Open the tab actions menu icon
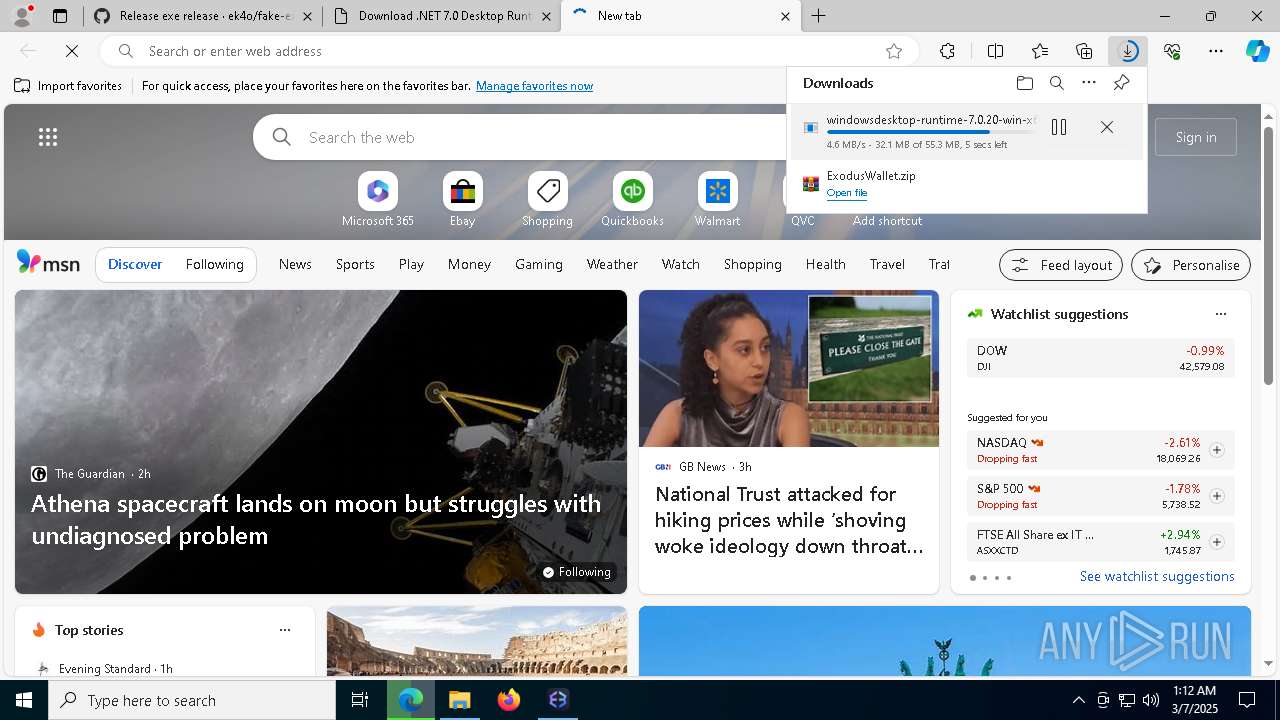1280x720 pixels. click(x=60, y=16)
